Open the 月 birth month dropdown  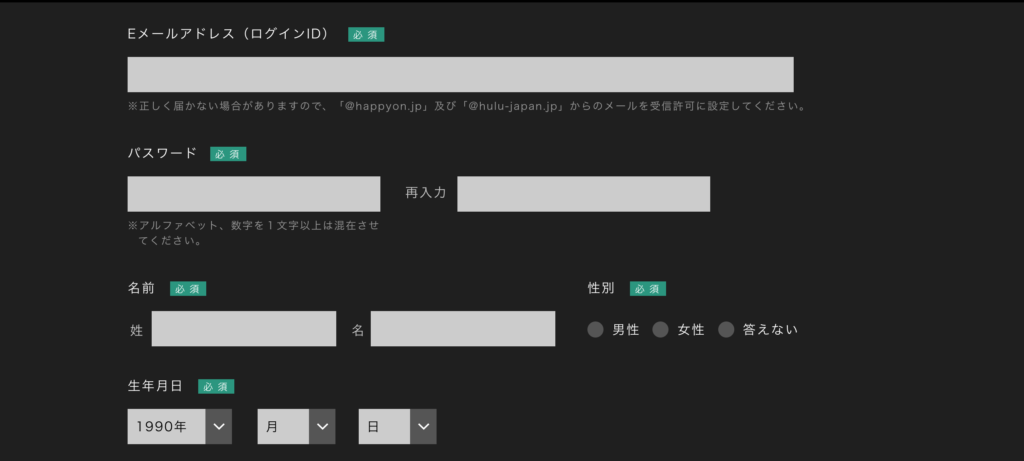[x=296, y=426]
